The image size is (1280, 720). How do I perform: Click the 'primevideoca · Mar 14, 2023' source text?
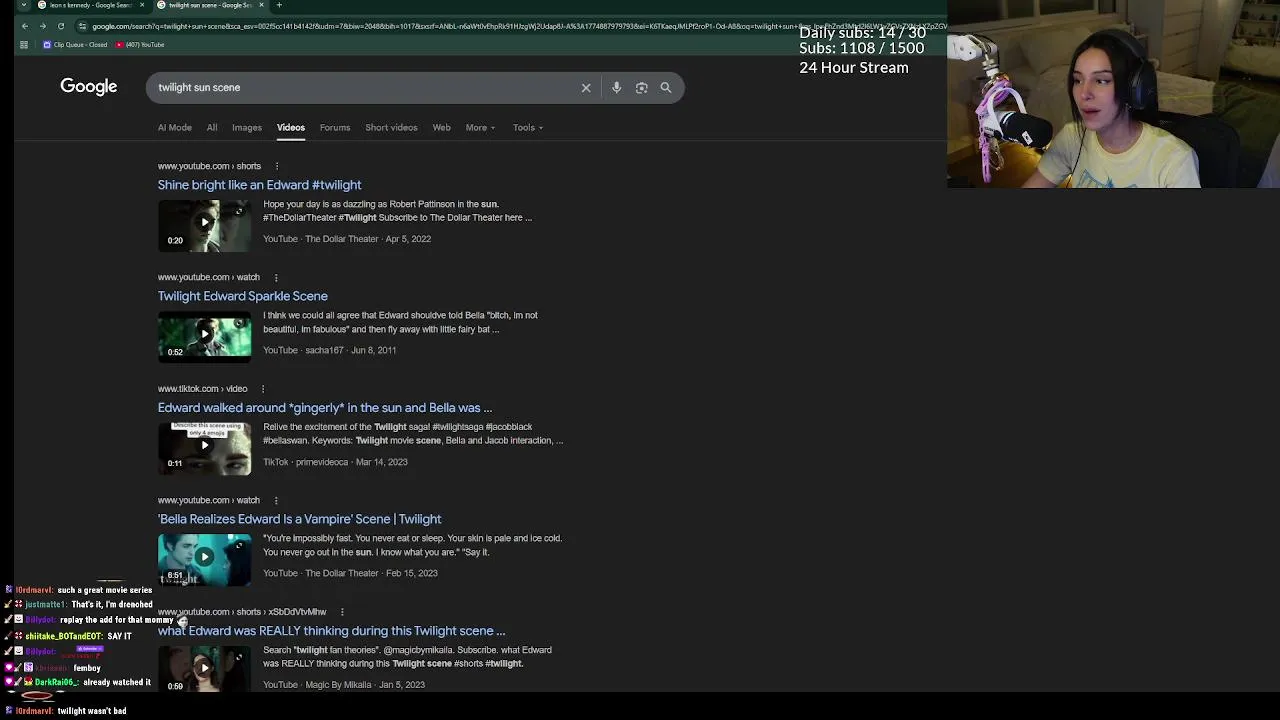point(352,462)
